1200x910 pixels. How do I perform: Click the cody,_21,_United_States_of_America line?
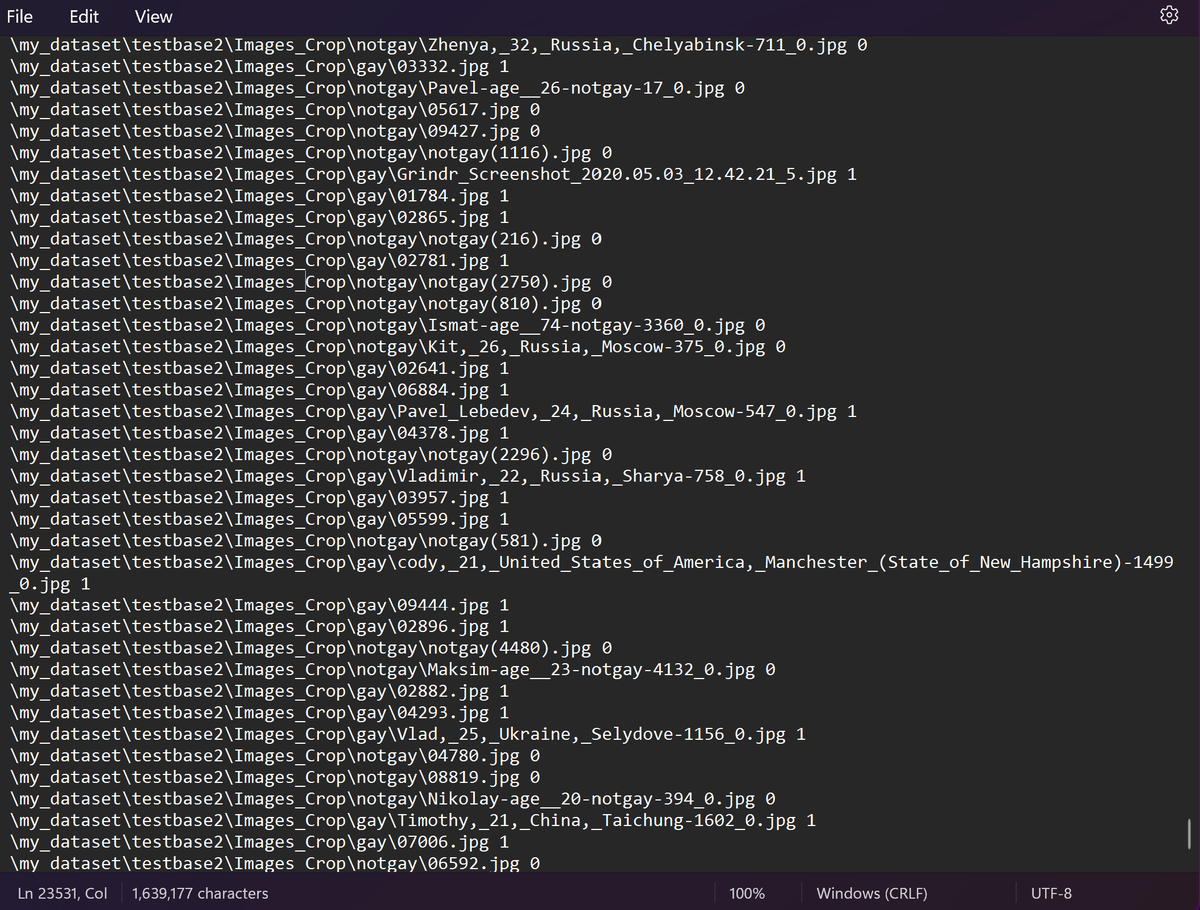[x=592, y=573]
